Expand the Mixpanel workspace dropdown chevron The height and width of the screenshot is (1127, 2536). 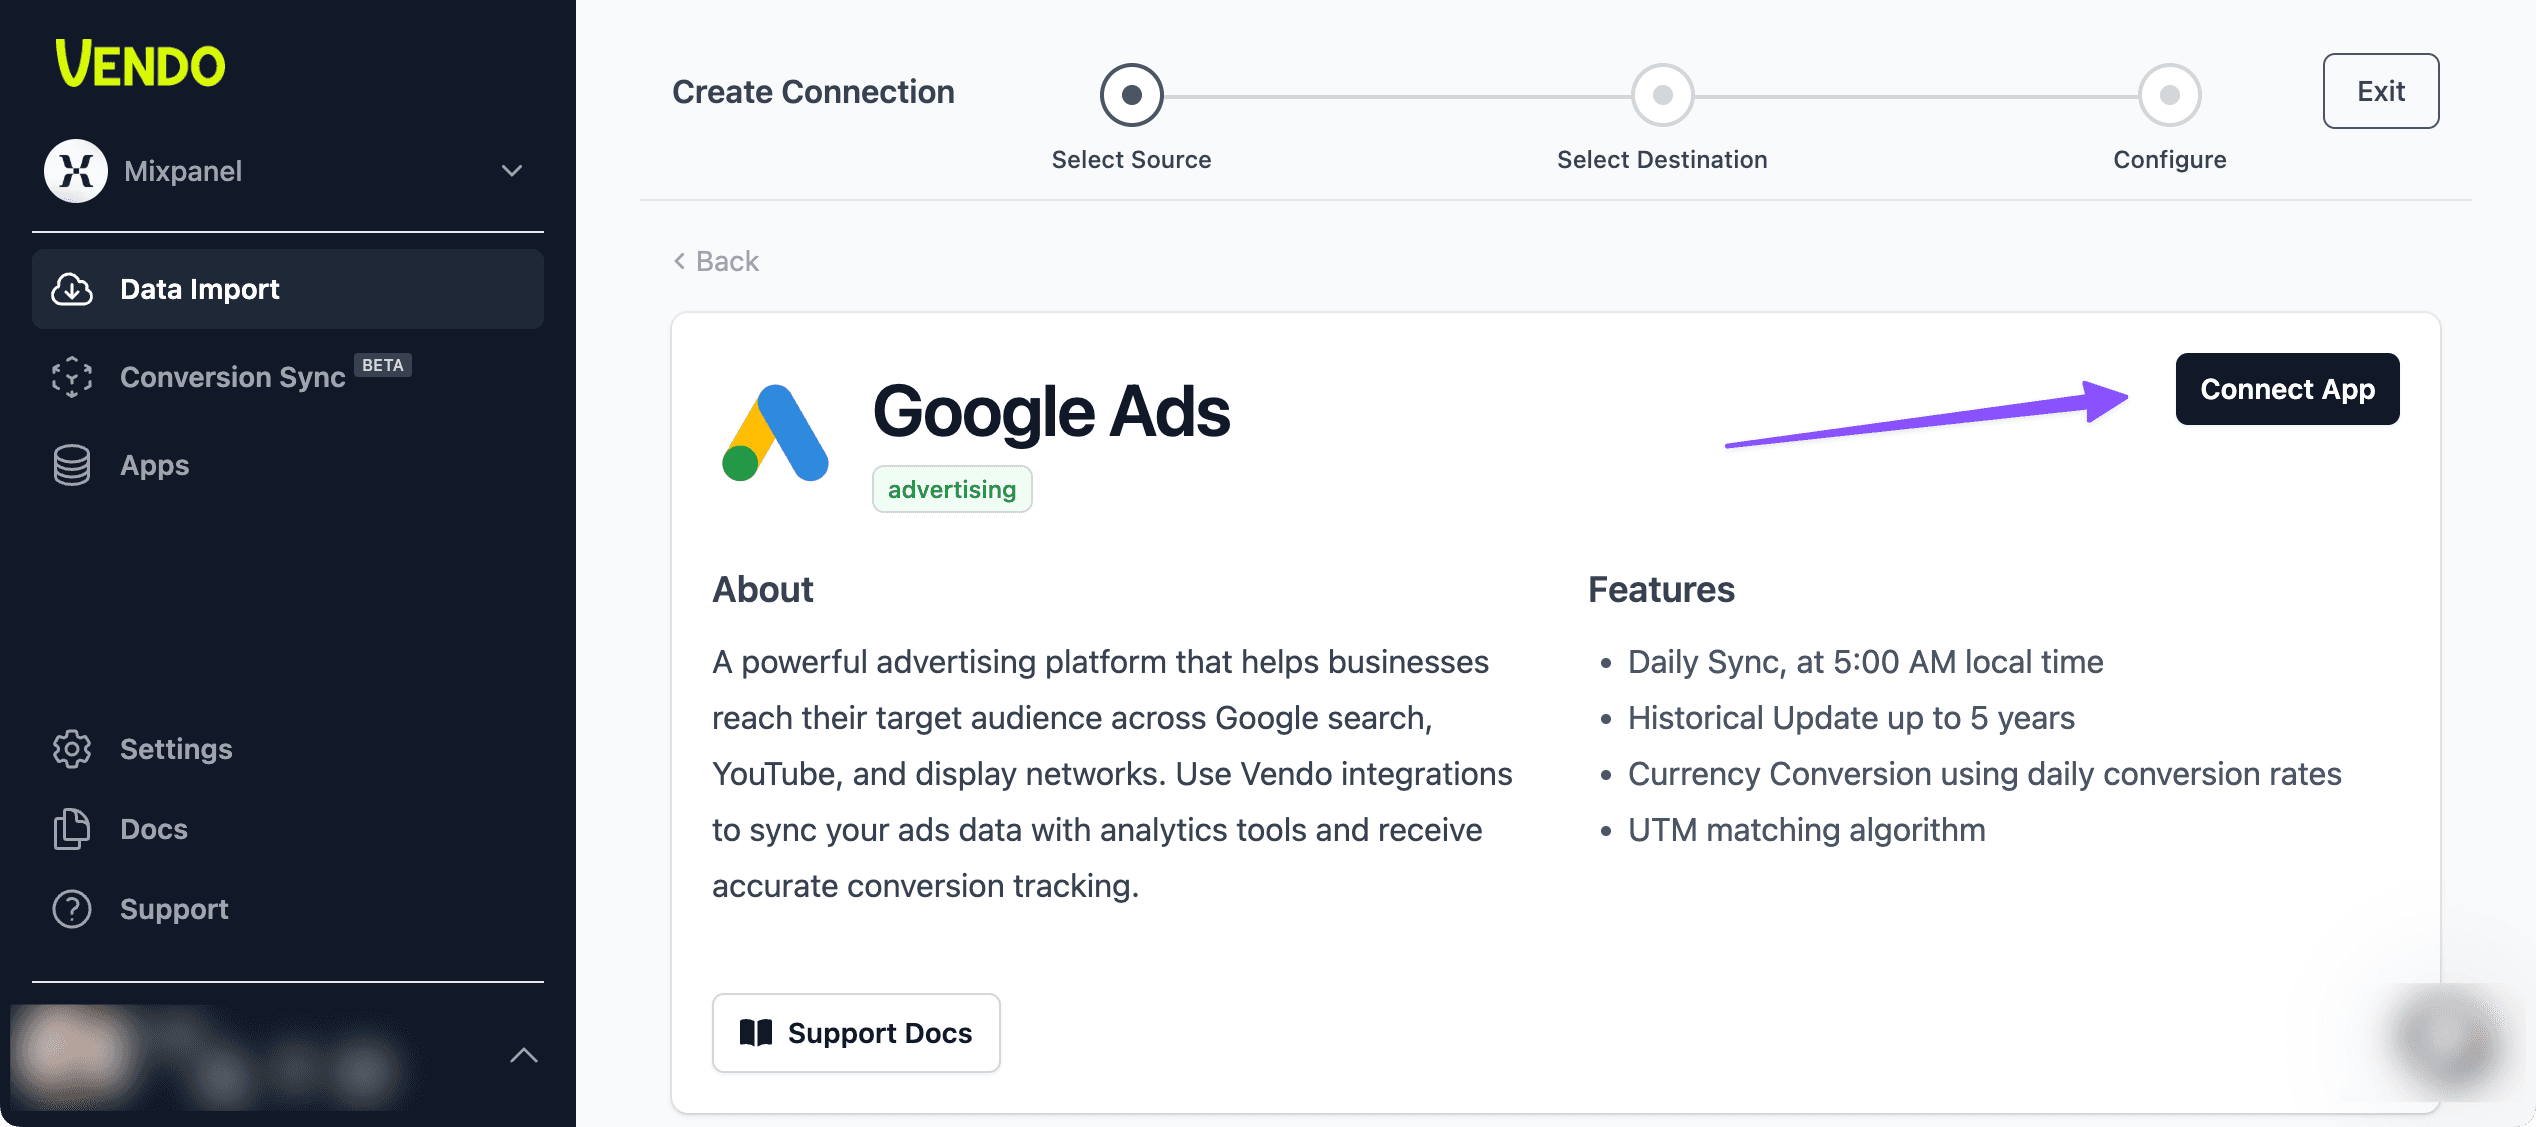point(512,171)
